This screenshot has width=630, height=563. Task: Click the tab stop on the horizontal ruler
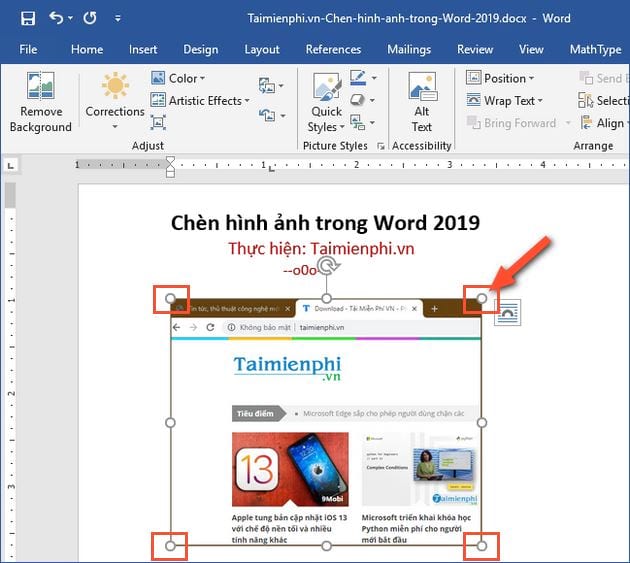pyautogui.click(x=272, y=169)
